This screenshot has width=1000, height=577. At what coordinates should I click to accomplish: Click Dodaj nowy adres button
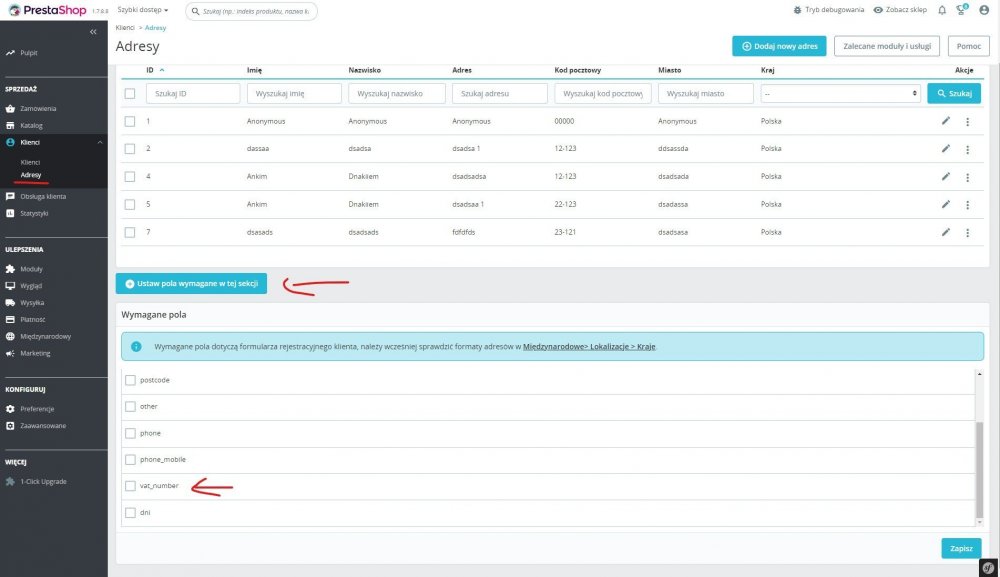[x=779, y=46]
